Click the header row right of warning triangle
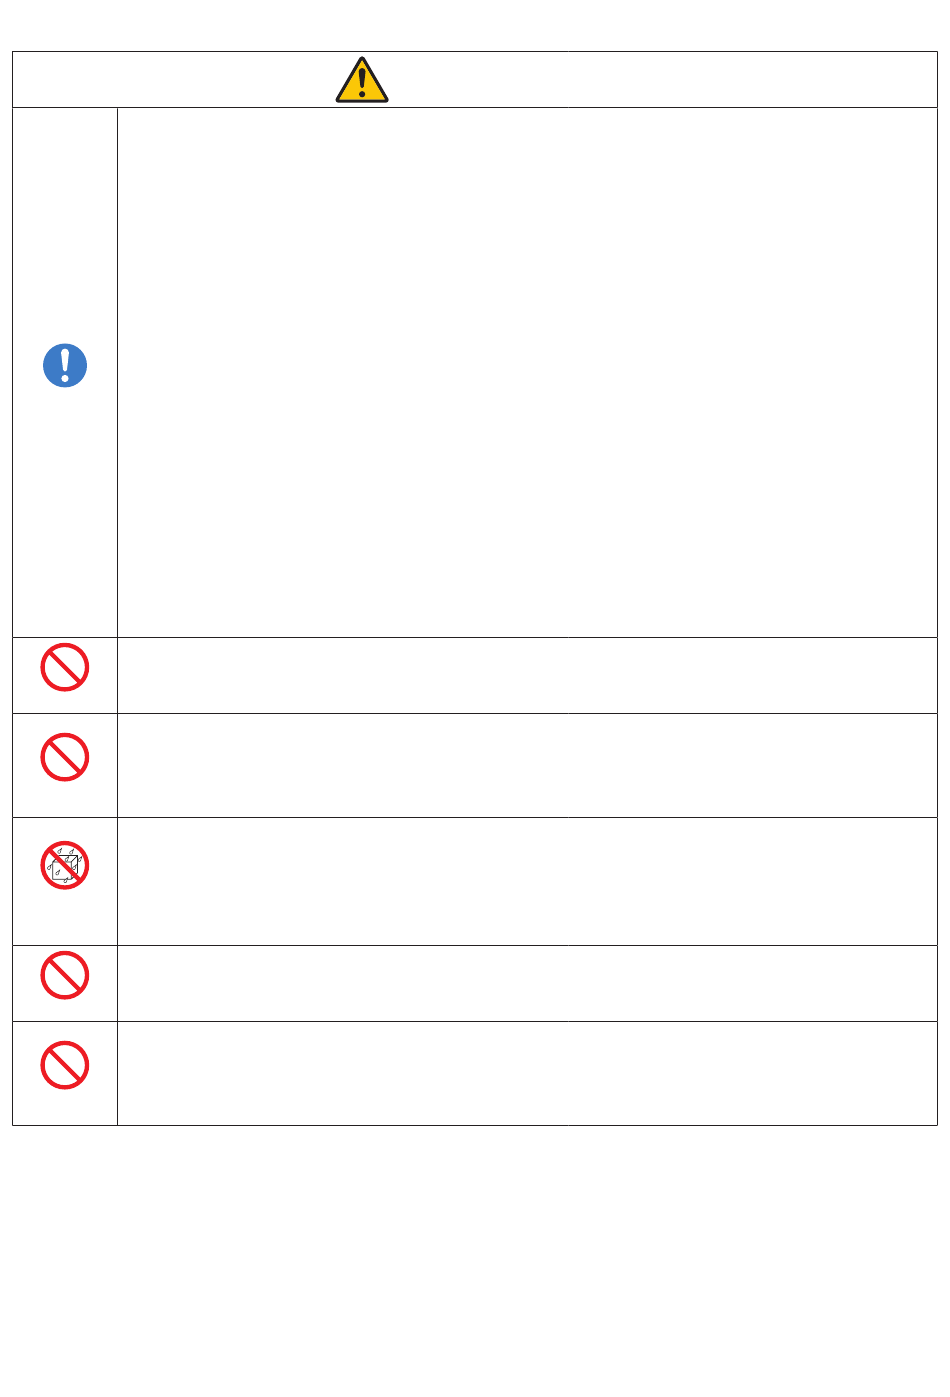This screenshot has height=1397, width=950. tap(664, 80)
